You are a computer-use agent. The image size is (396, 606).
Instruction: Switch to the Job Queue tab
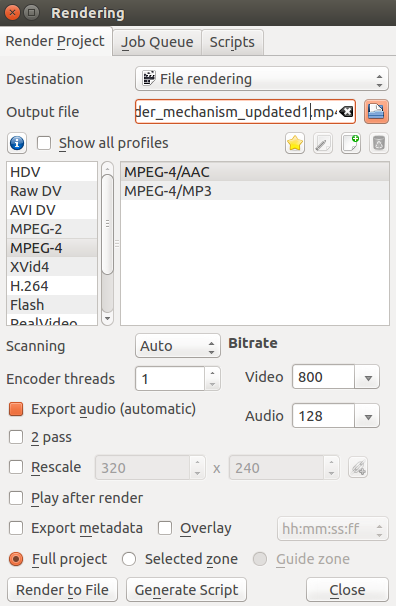click(x=157, y=42)
